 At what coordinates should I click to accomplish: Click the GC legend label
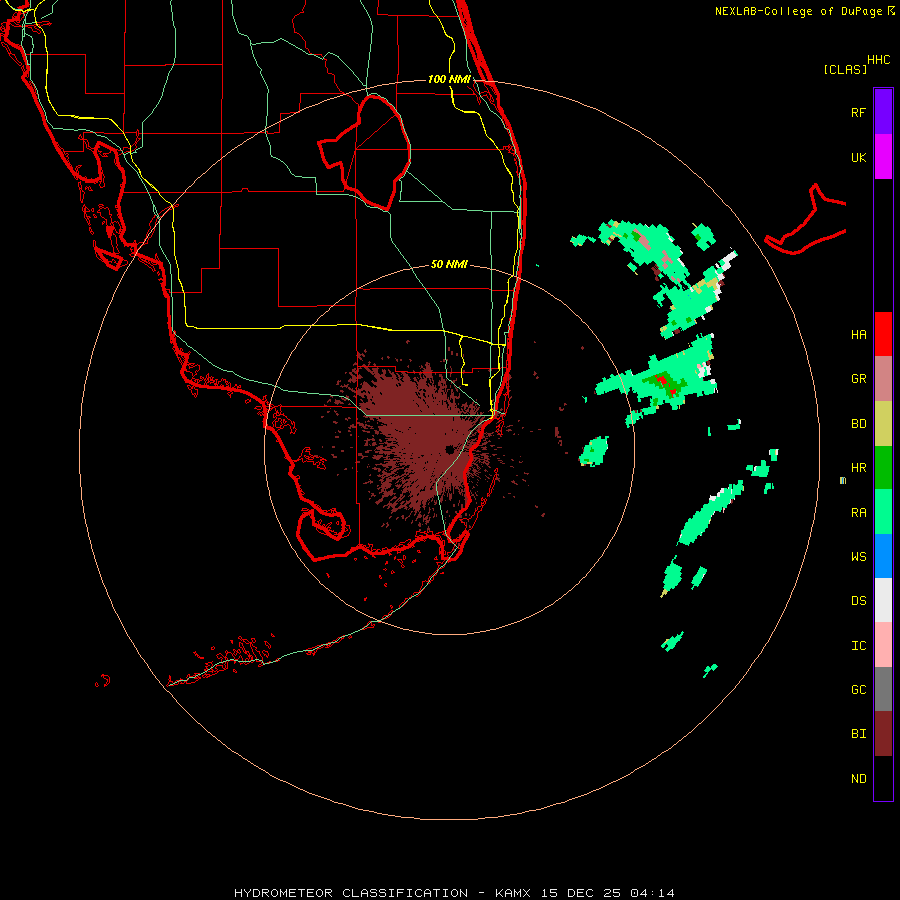pos(858,689)
